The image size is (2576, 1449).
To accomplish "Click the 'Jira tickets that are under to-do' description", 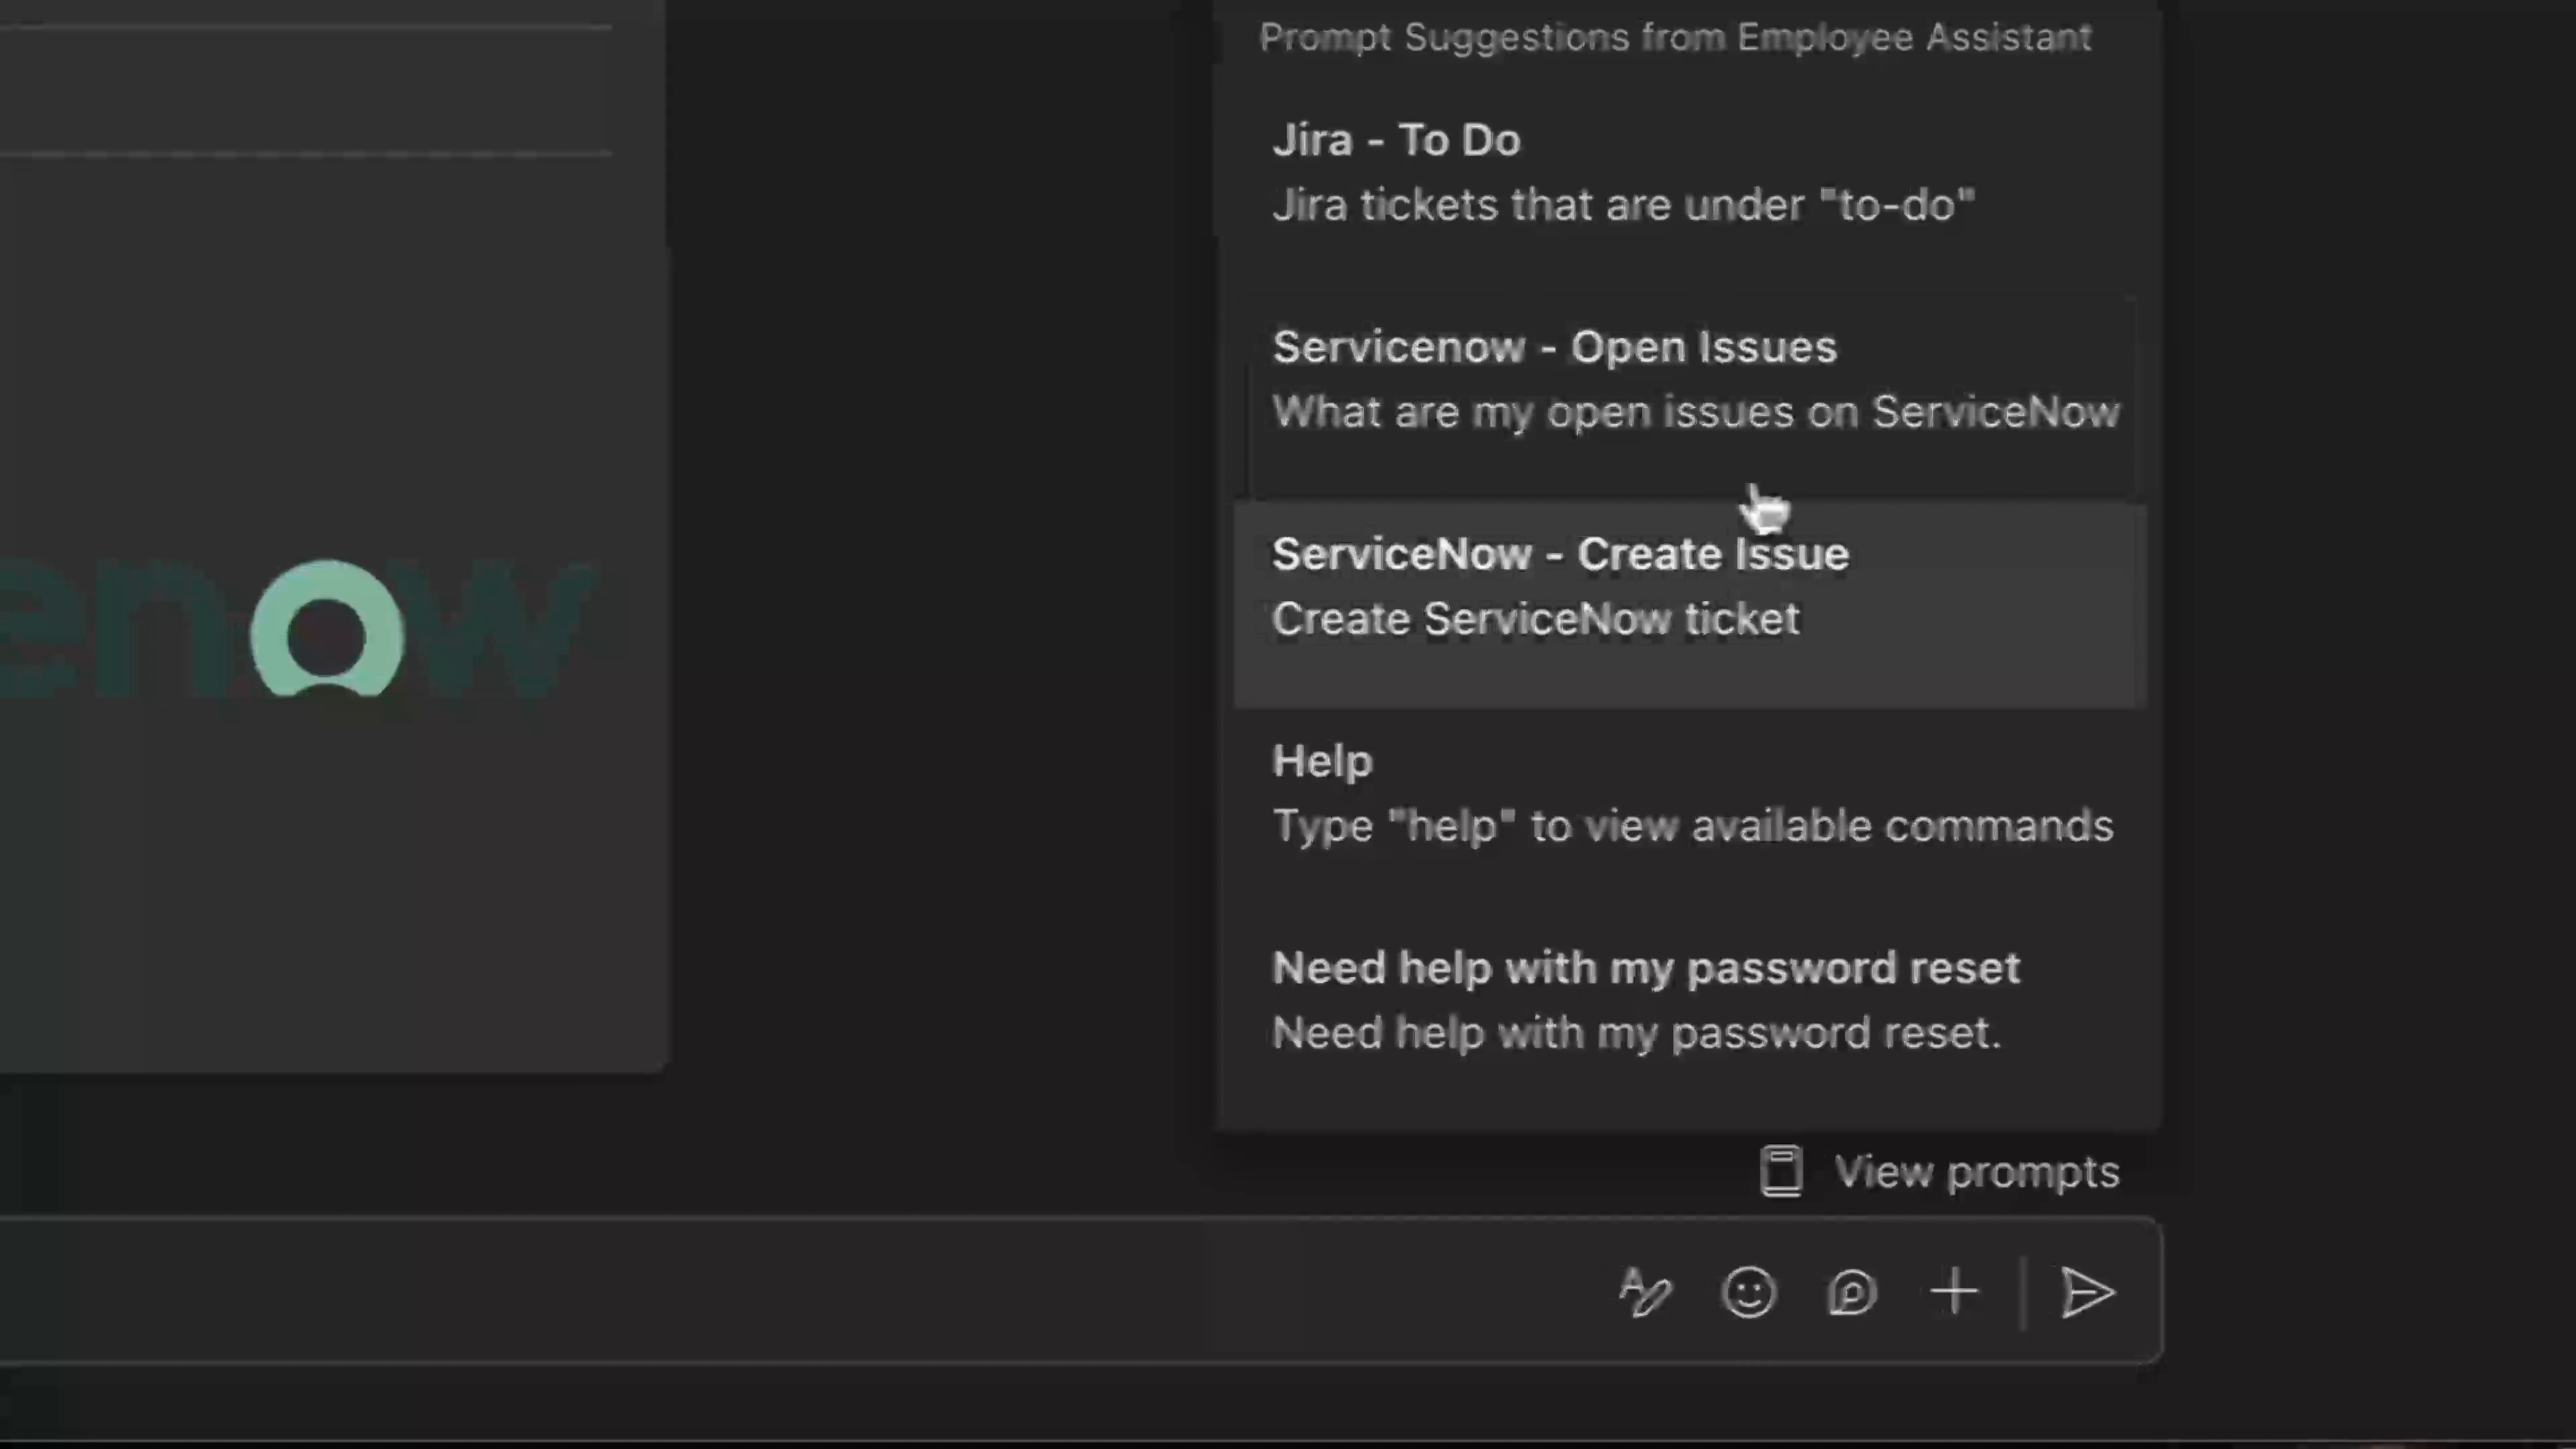I will [x=1623, y=204].
